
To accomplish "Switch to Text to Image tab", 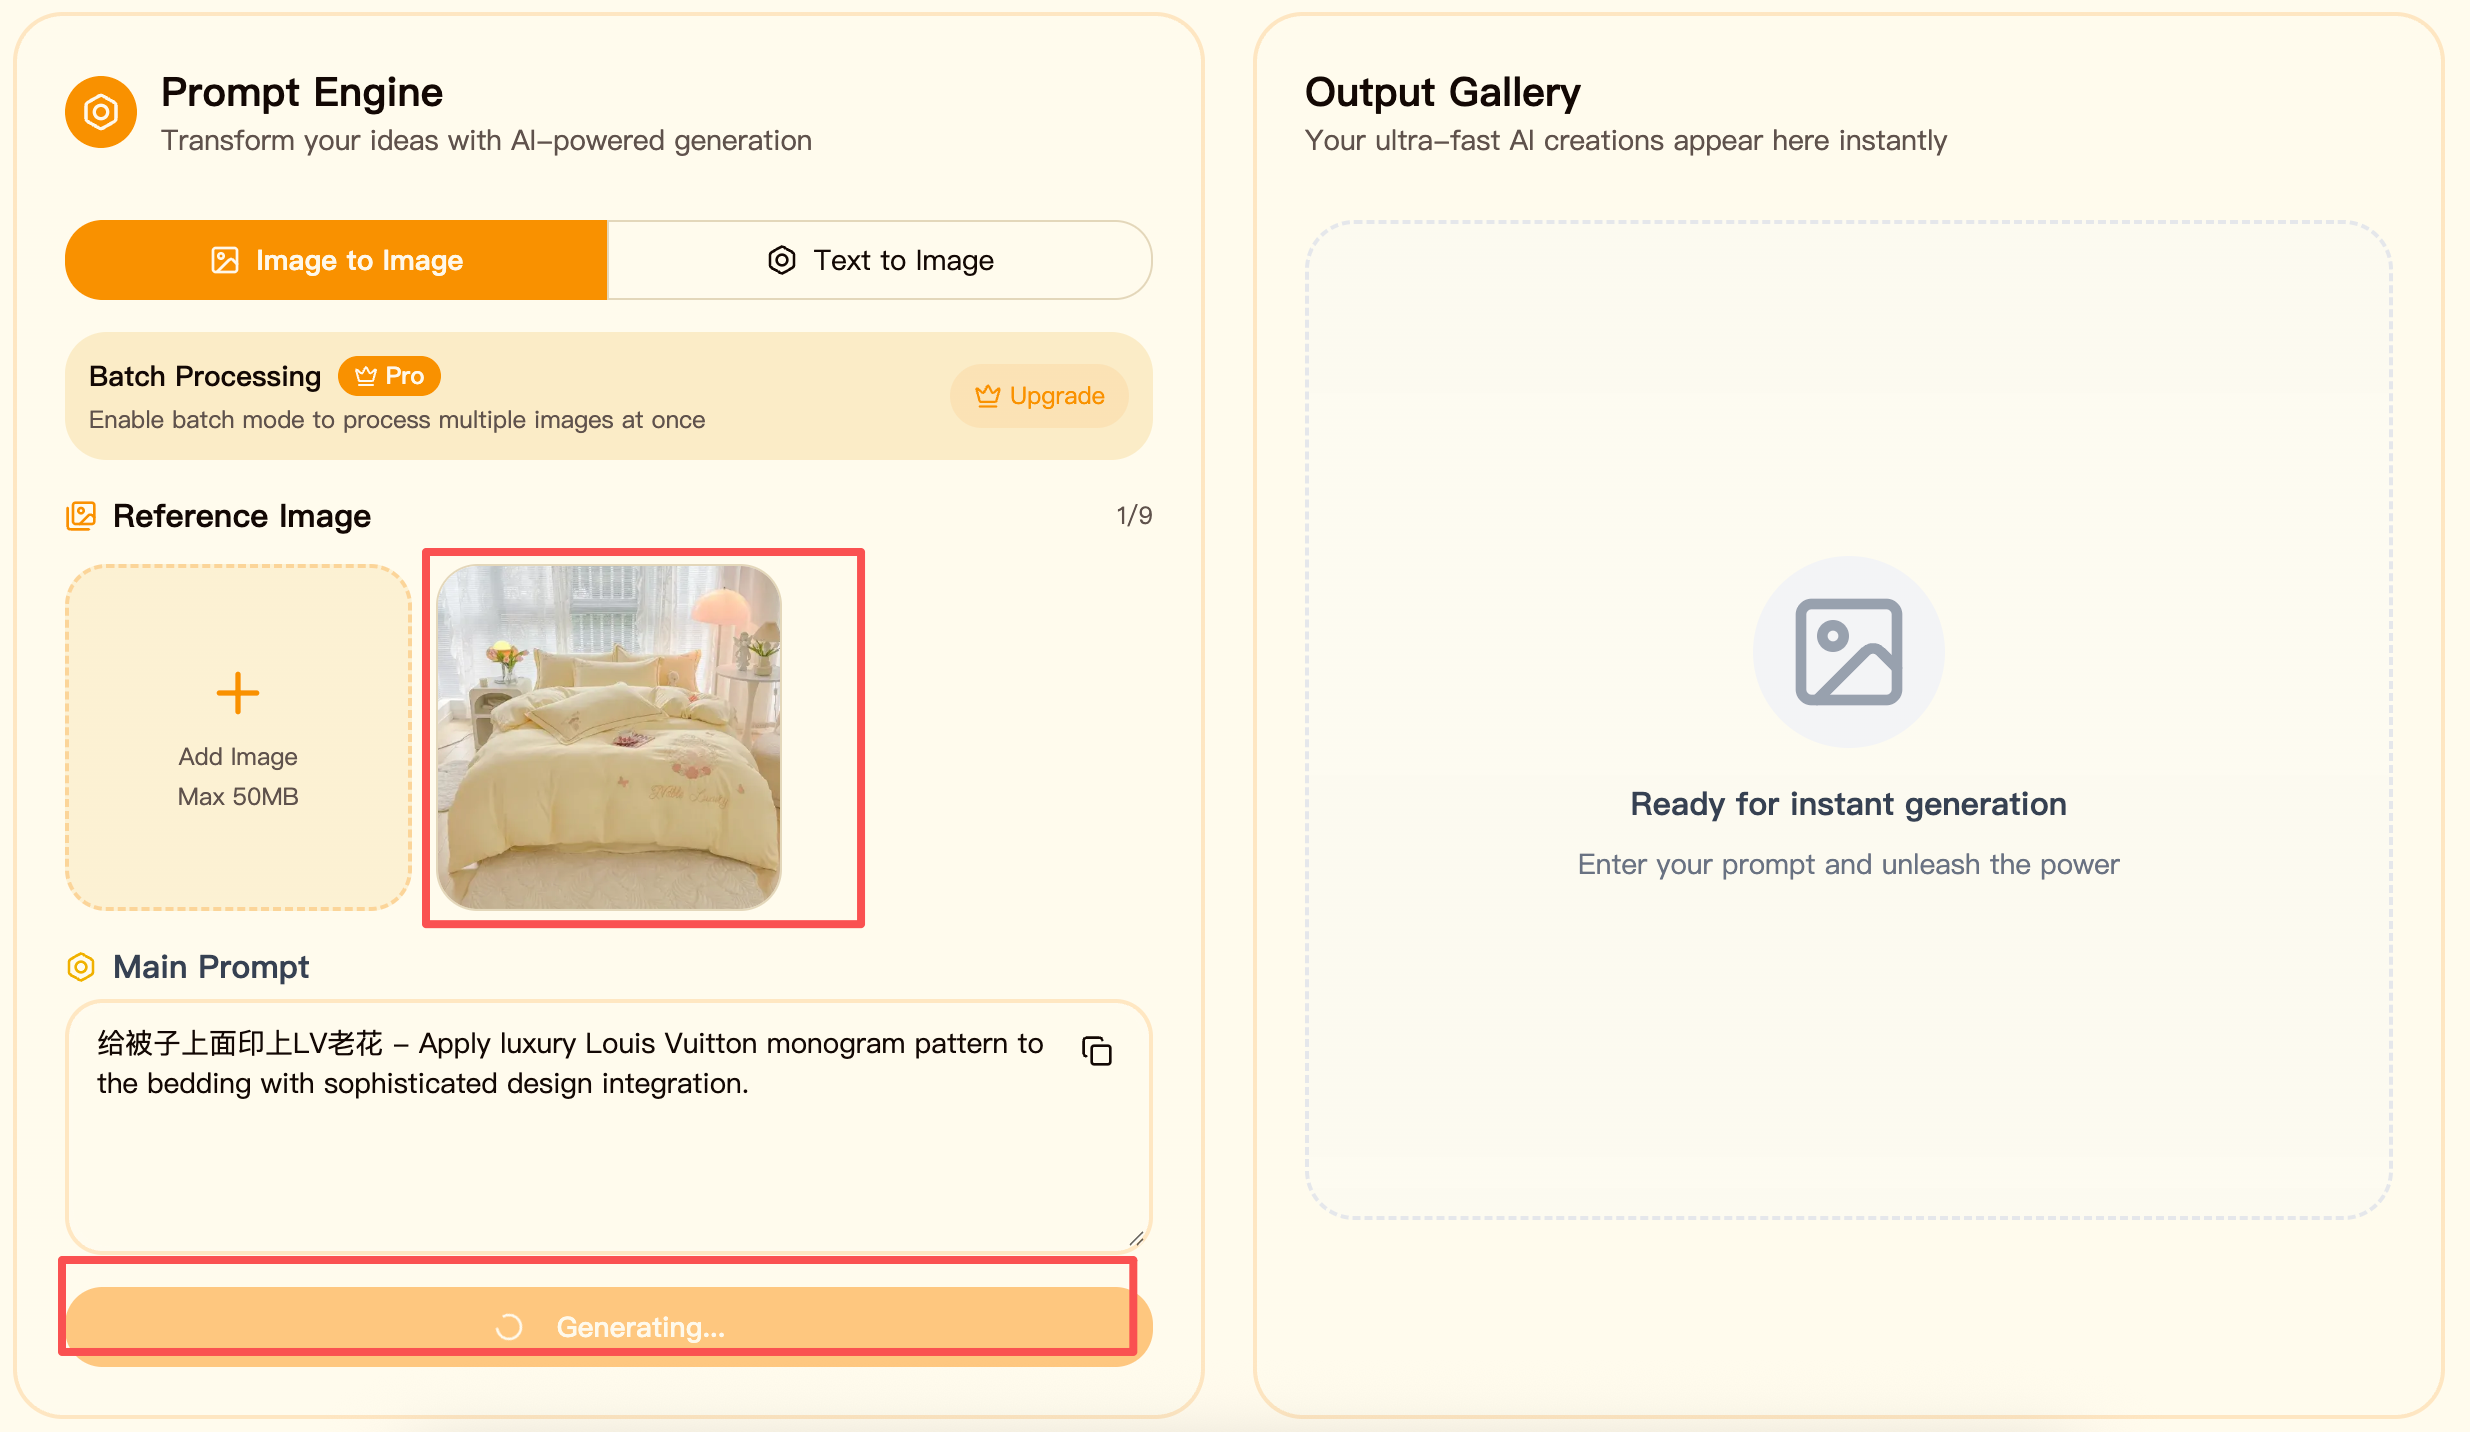I will tap(880, 260).
